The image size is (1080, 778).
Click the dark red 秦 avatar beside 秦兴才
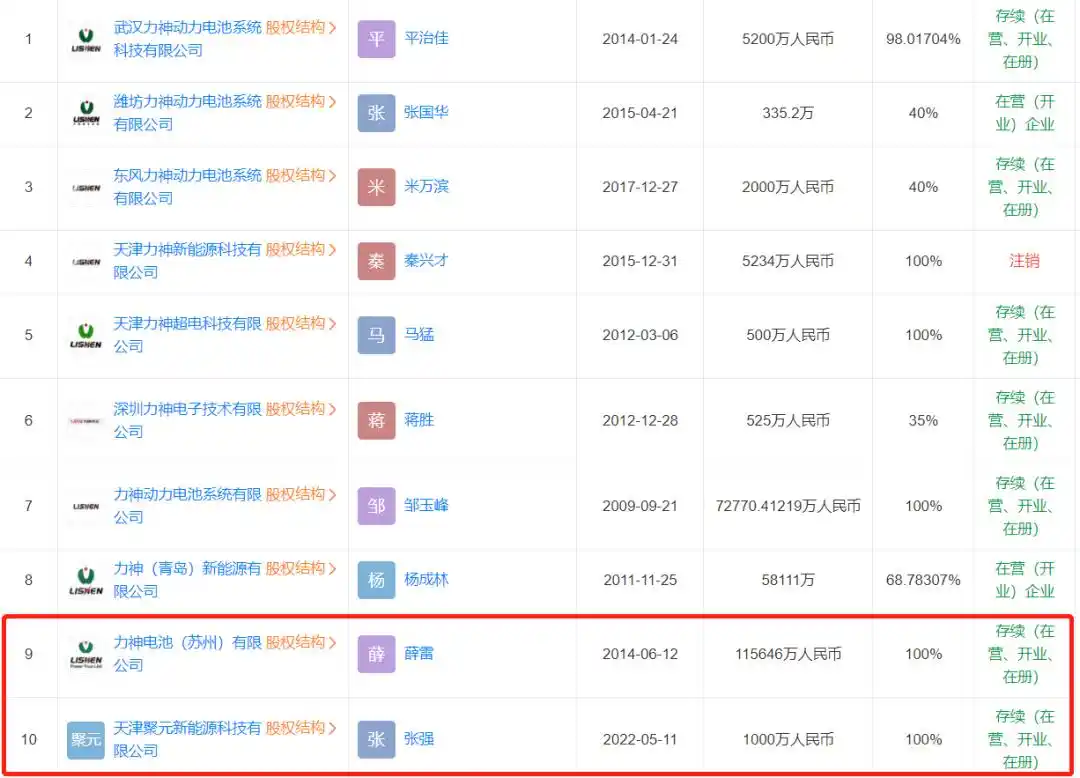(x=375, y=261)
